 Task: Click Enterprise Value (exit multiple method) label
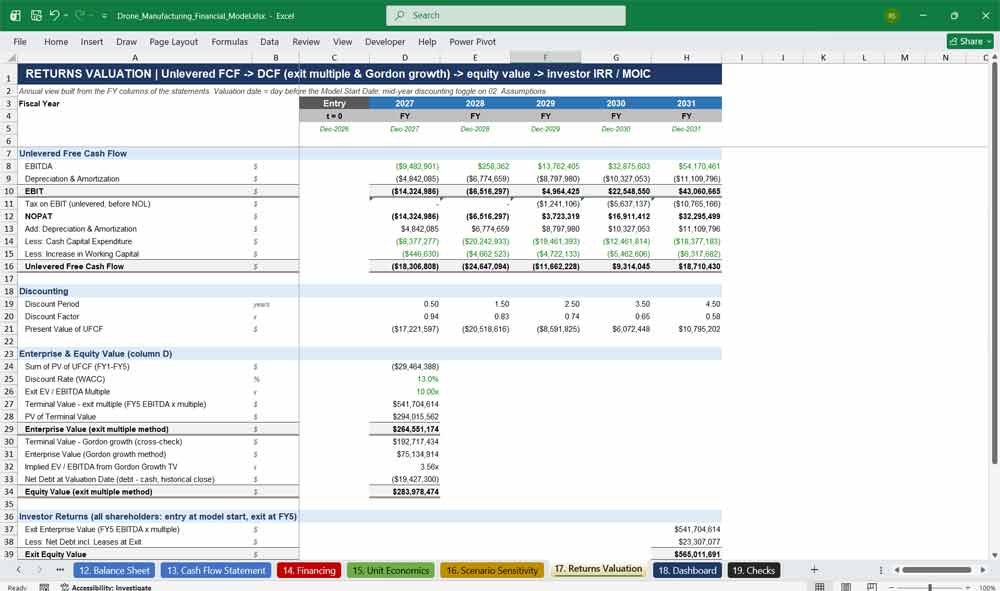point(96,429)
